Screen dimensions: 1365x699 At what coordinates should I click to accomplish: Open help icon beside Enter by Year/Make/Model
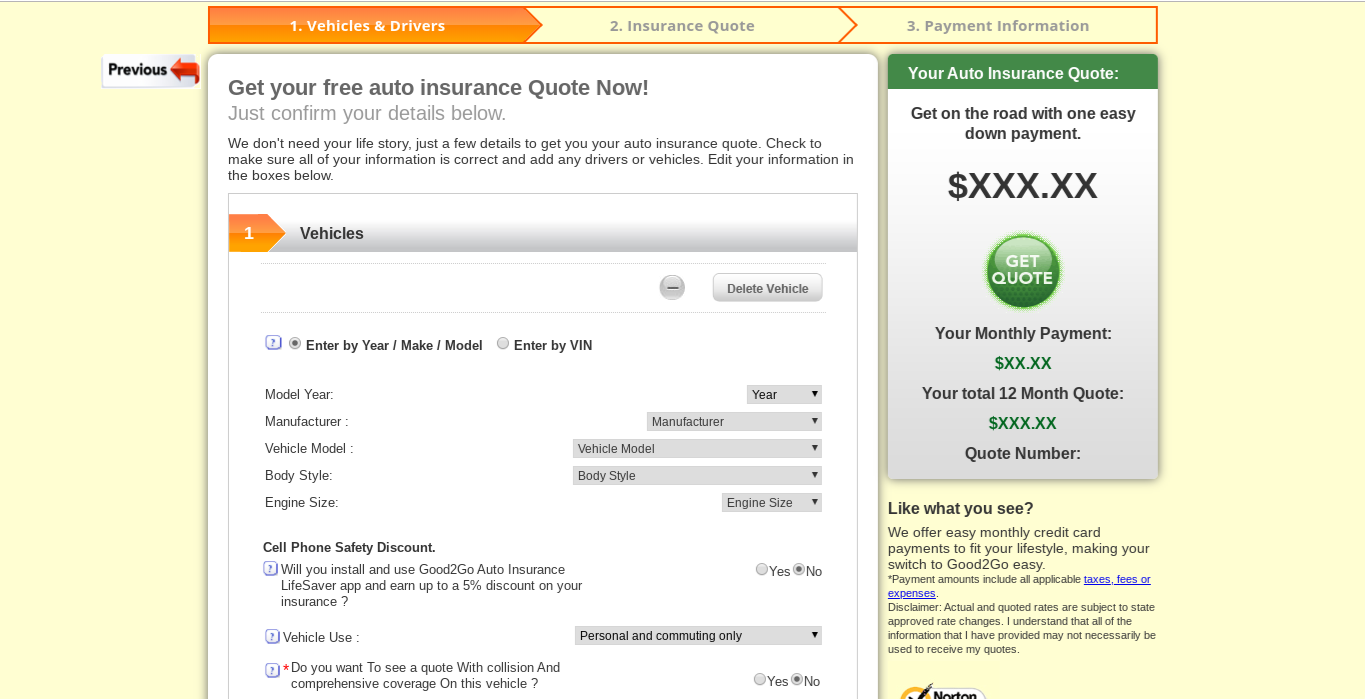[x=273, y=343]
